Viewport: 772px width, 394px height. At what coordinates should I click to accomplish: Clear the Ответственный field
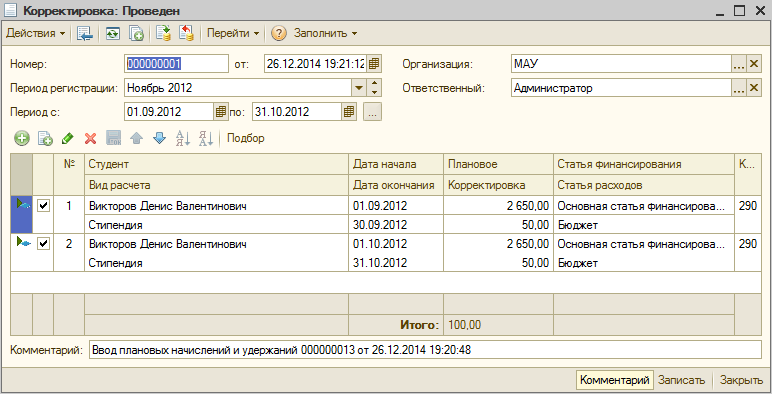pos(754,88)
